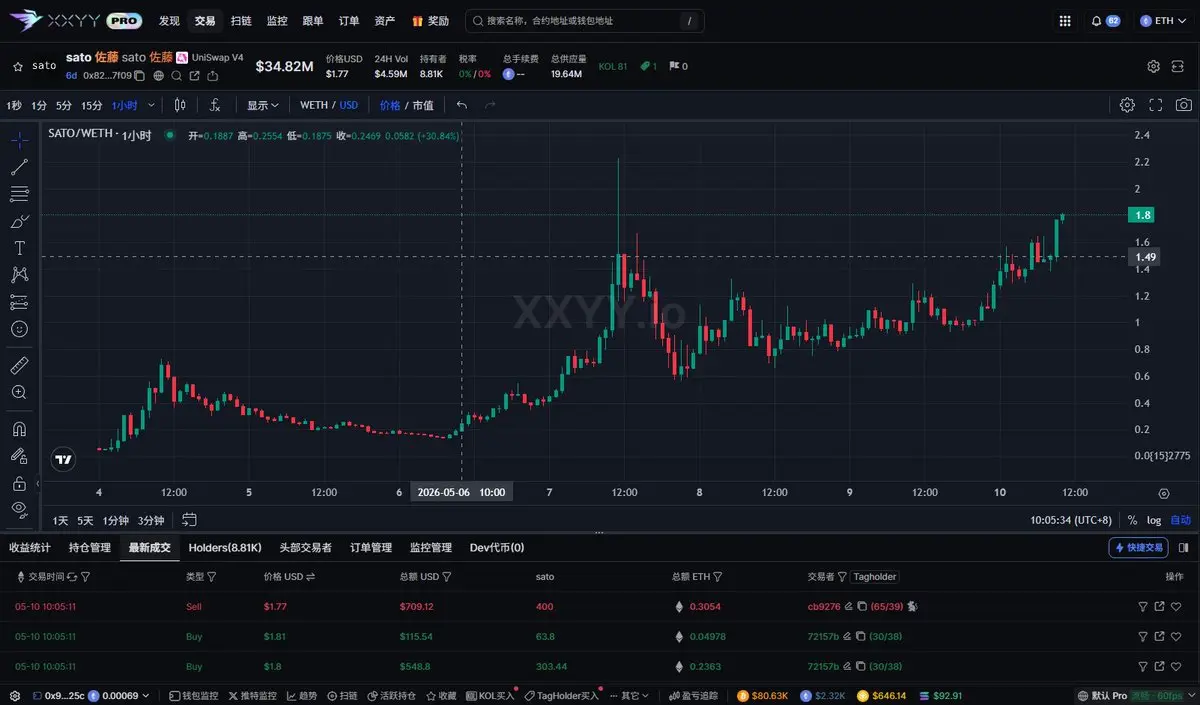Open notifications bell with 62 badge

point(1105,21)
